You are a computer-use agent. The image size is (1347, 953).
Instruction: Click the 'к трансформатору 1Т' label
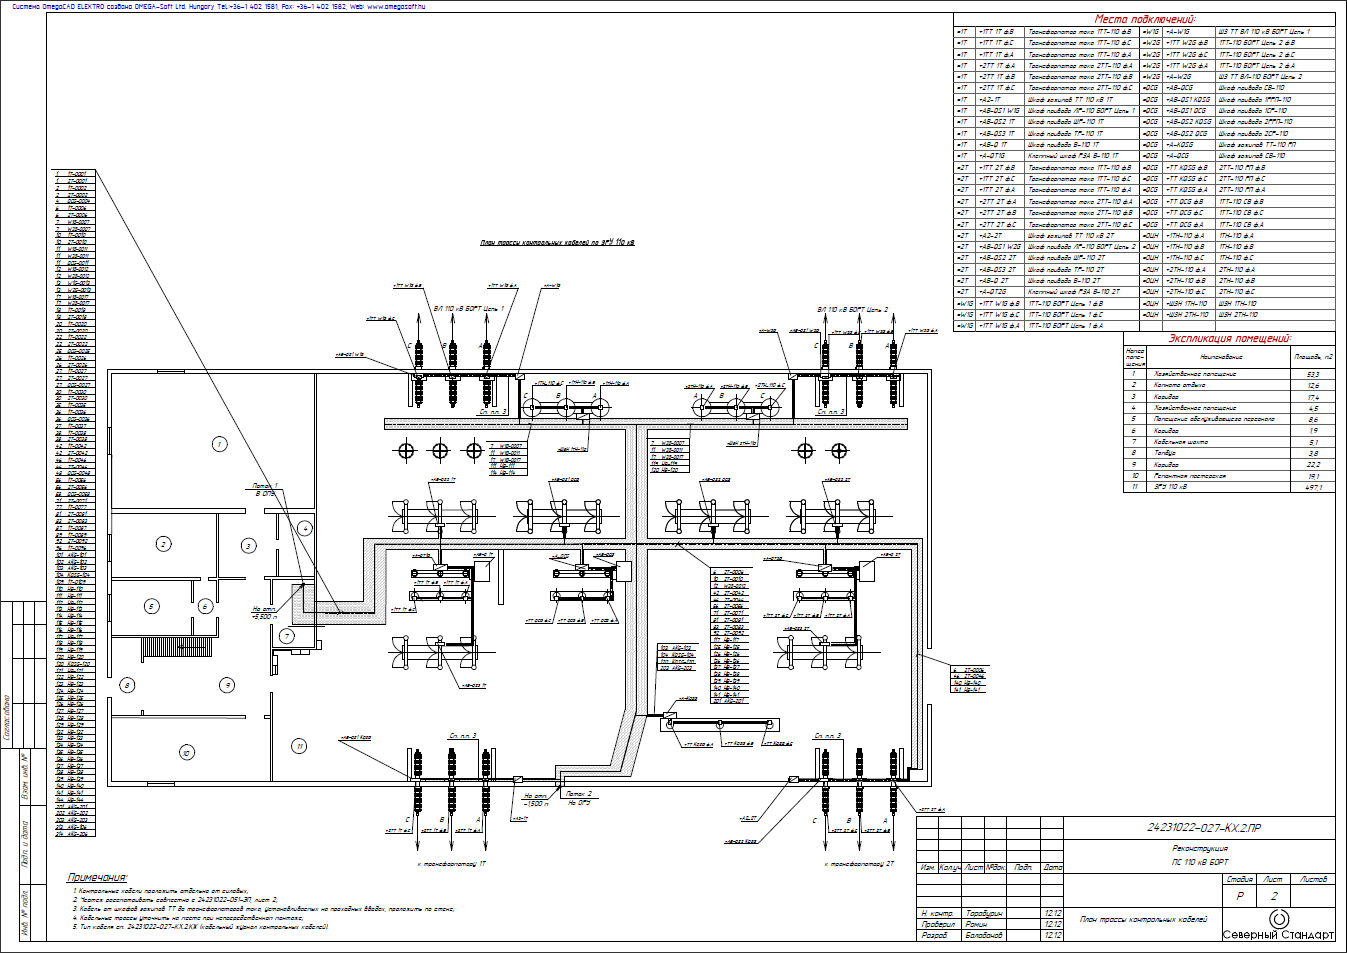tap(451, 863)
